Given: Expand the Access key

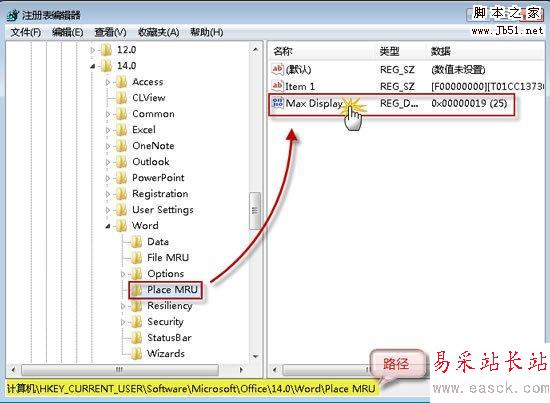Looking at the screenshot, I should pos(108,82).
